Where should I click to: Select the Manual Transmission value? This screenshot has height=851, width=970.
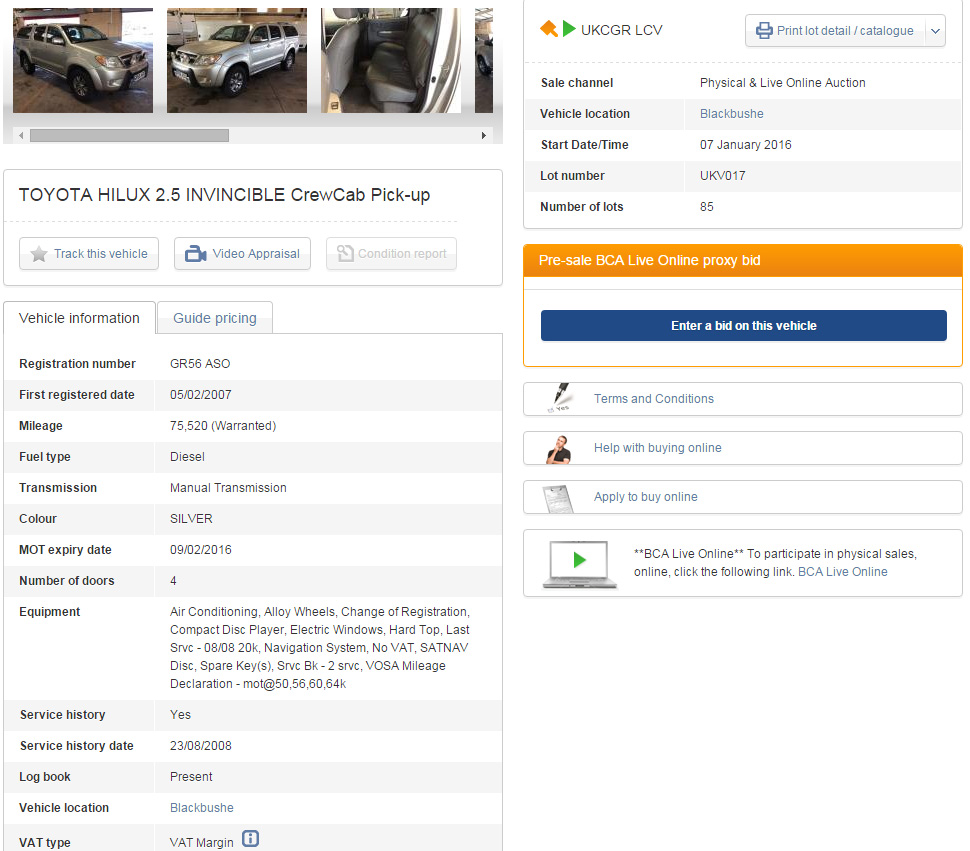click(228, 488)
